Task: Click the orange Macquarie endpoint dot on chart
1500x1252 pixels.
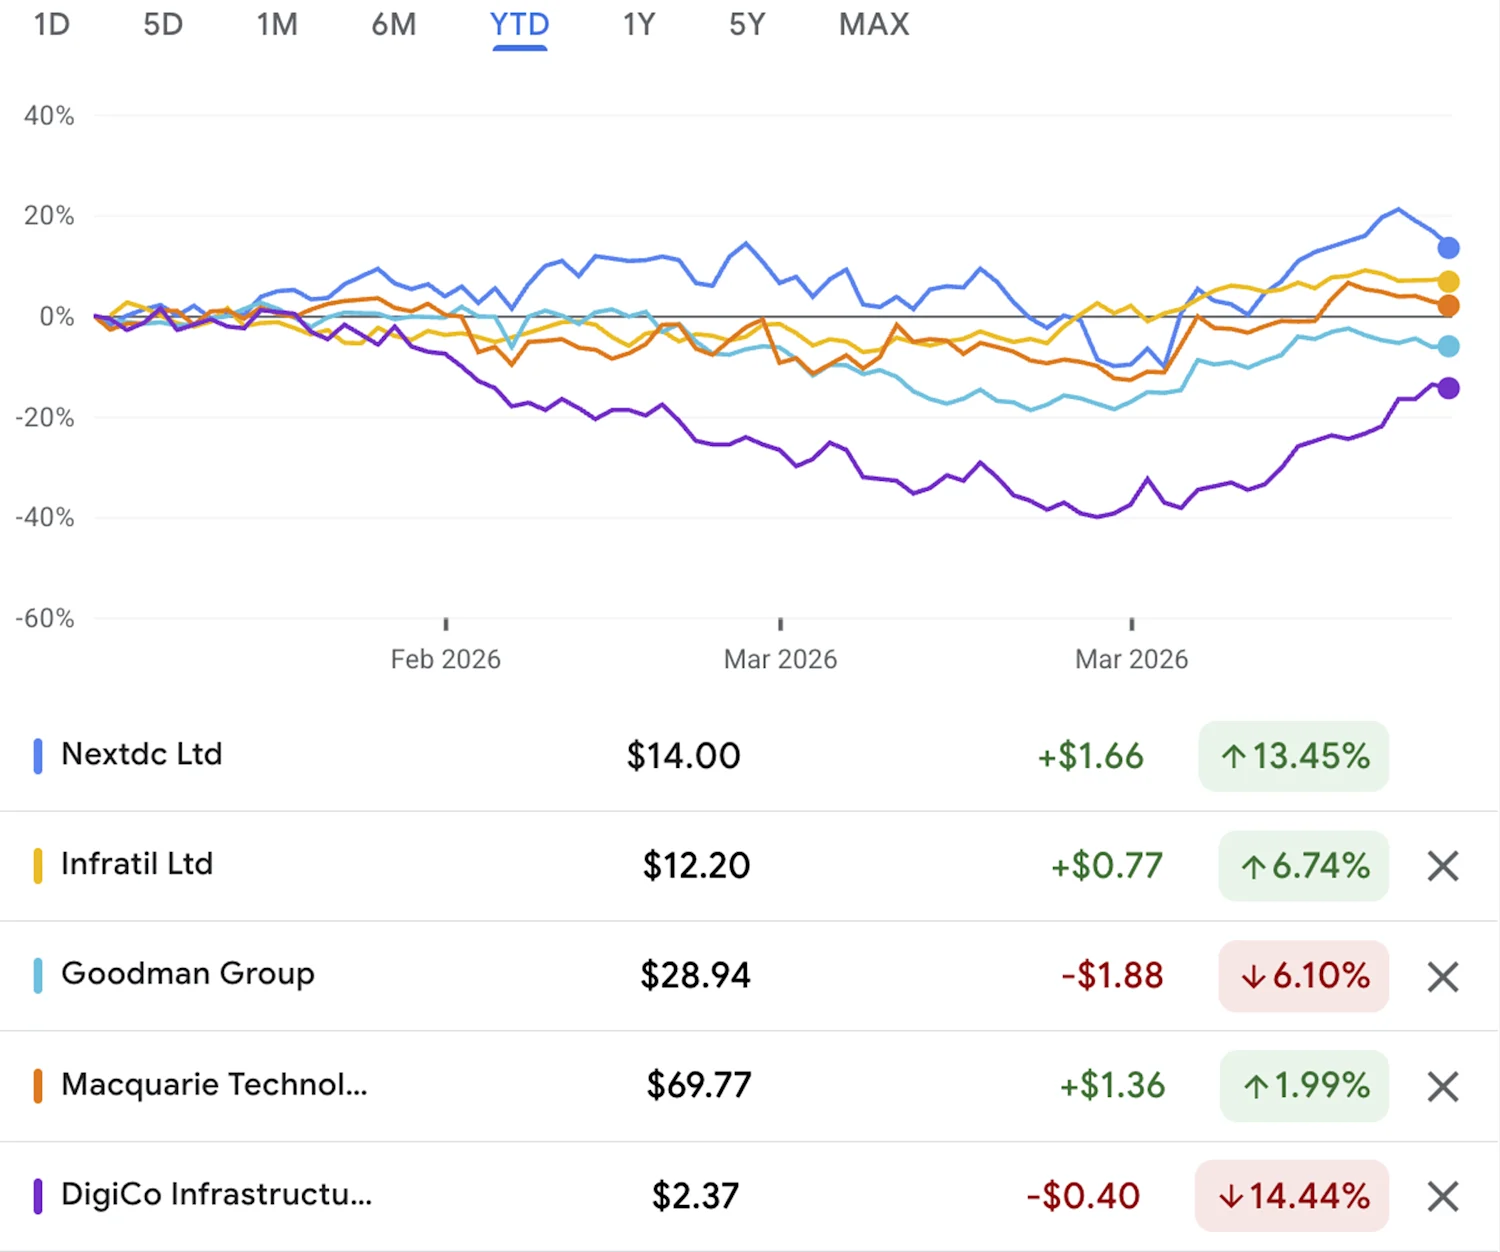Action: [x=1448, y=306]
